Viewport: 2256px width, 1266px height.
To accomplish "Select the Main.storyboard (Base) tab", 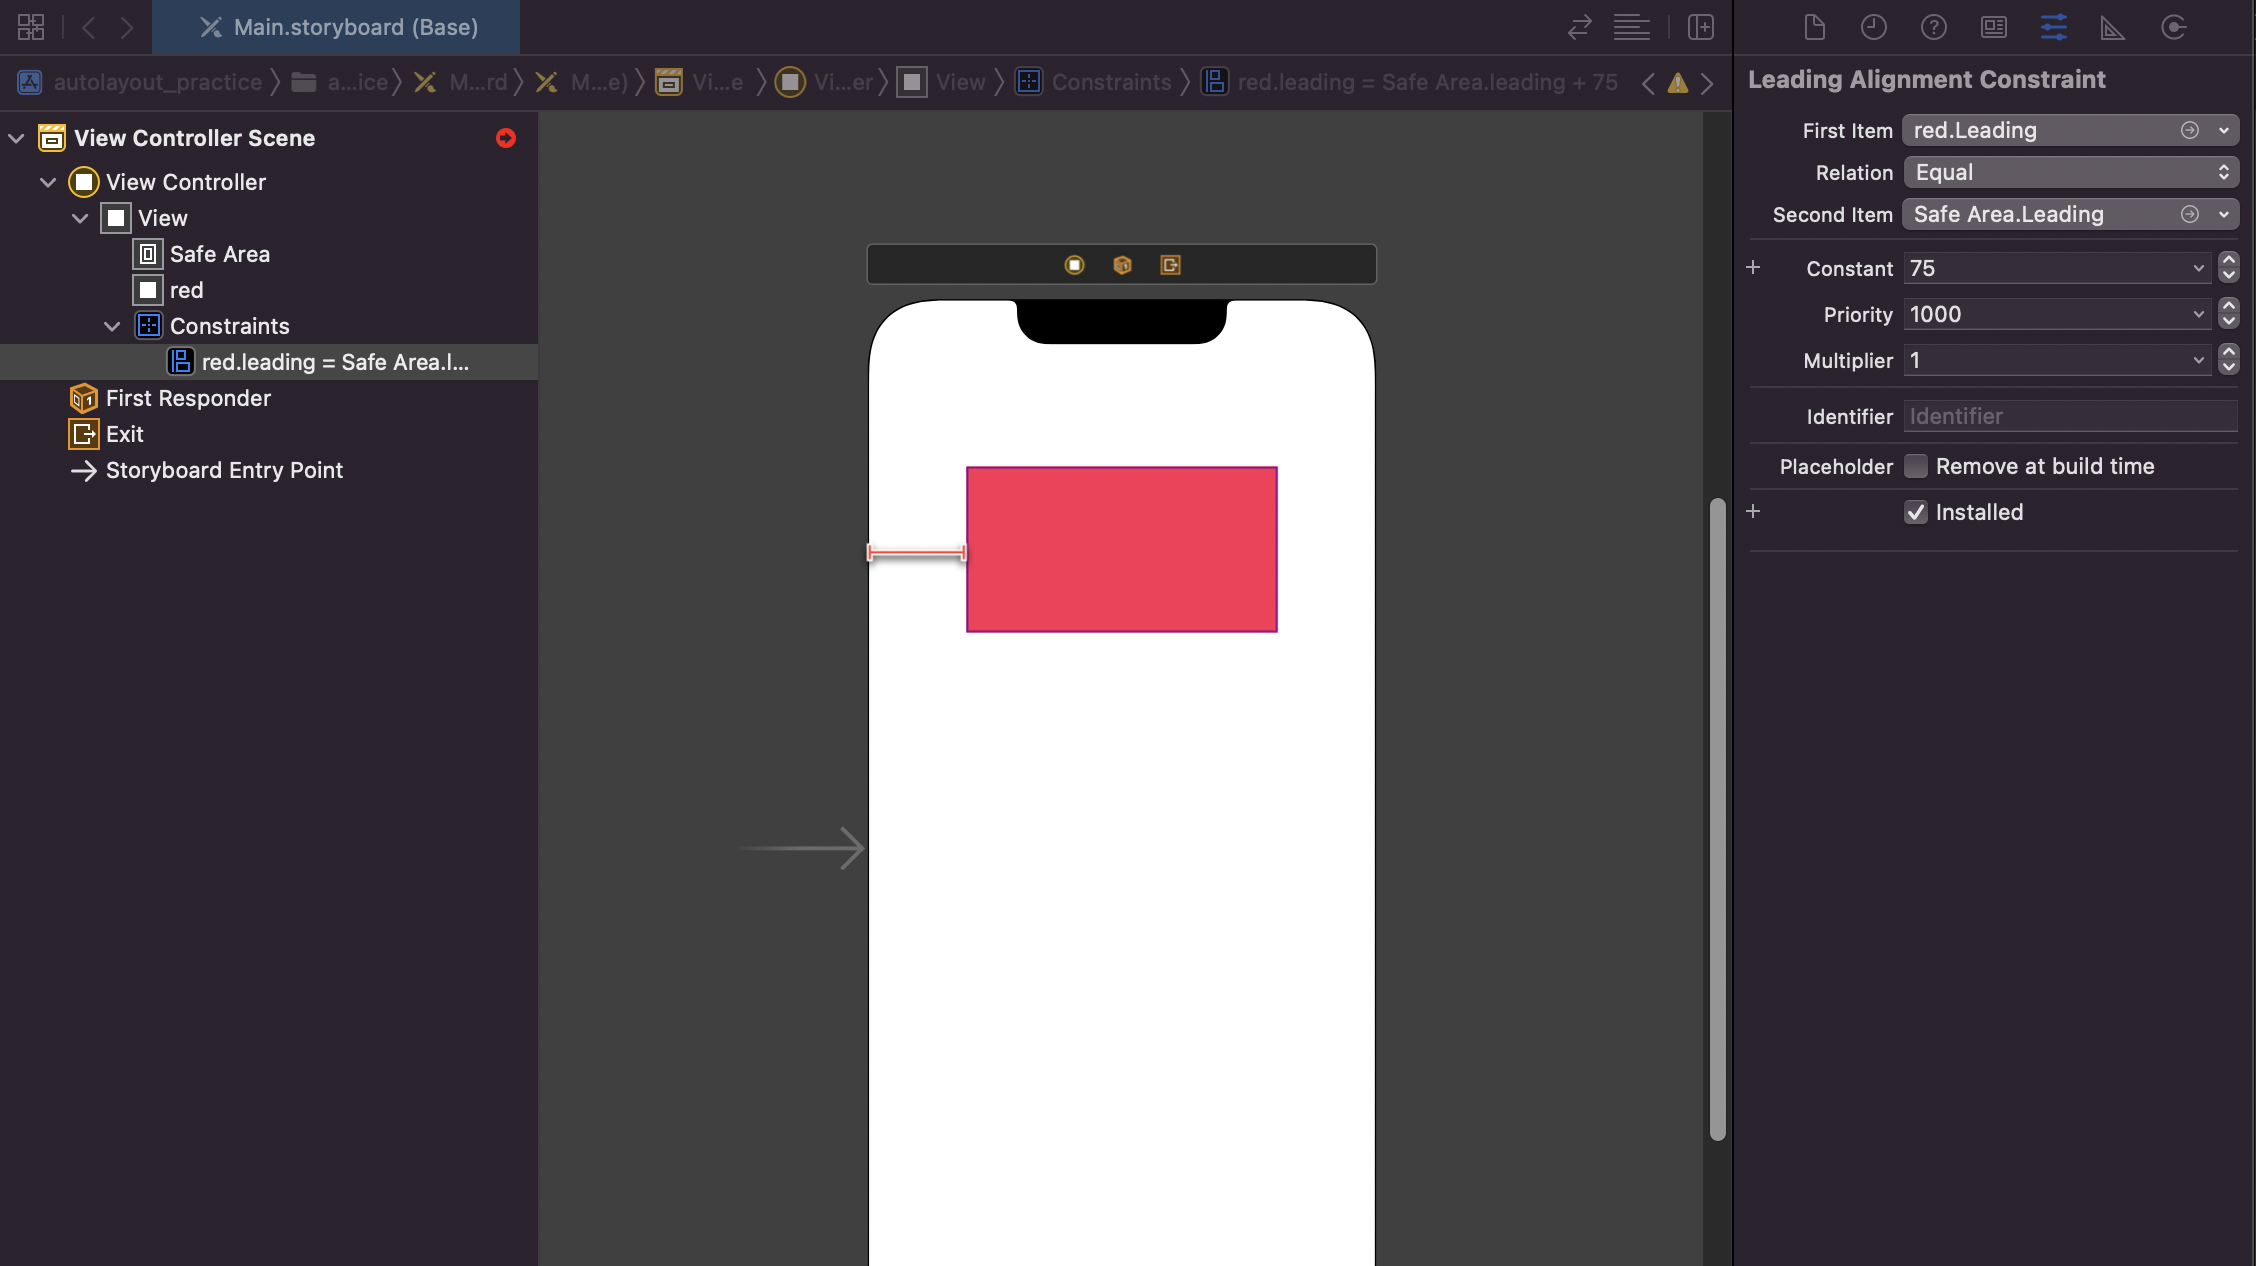I will coord(338,27).
